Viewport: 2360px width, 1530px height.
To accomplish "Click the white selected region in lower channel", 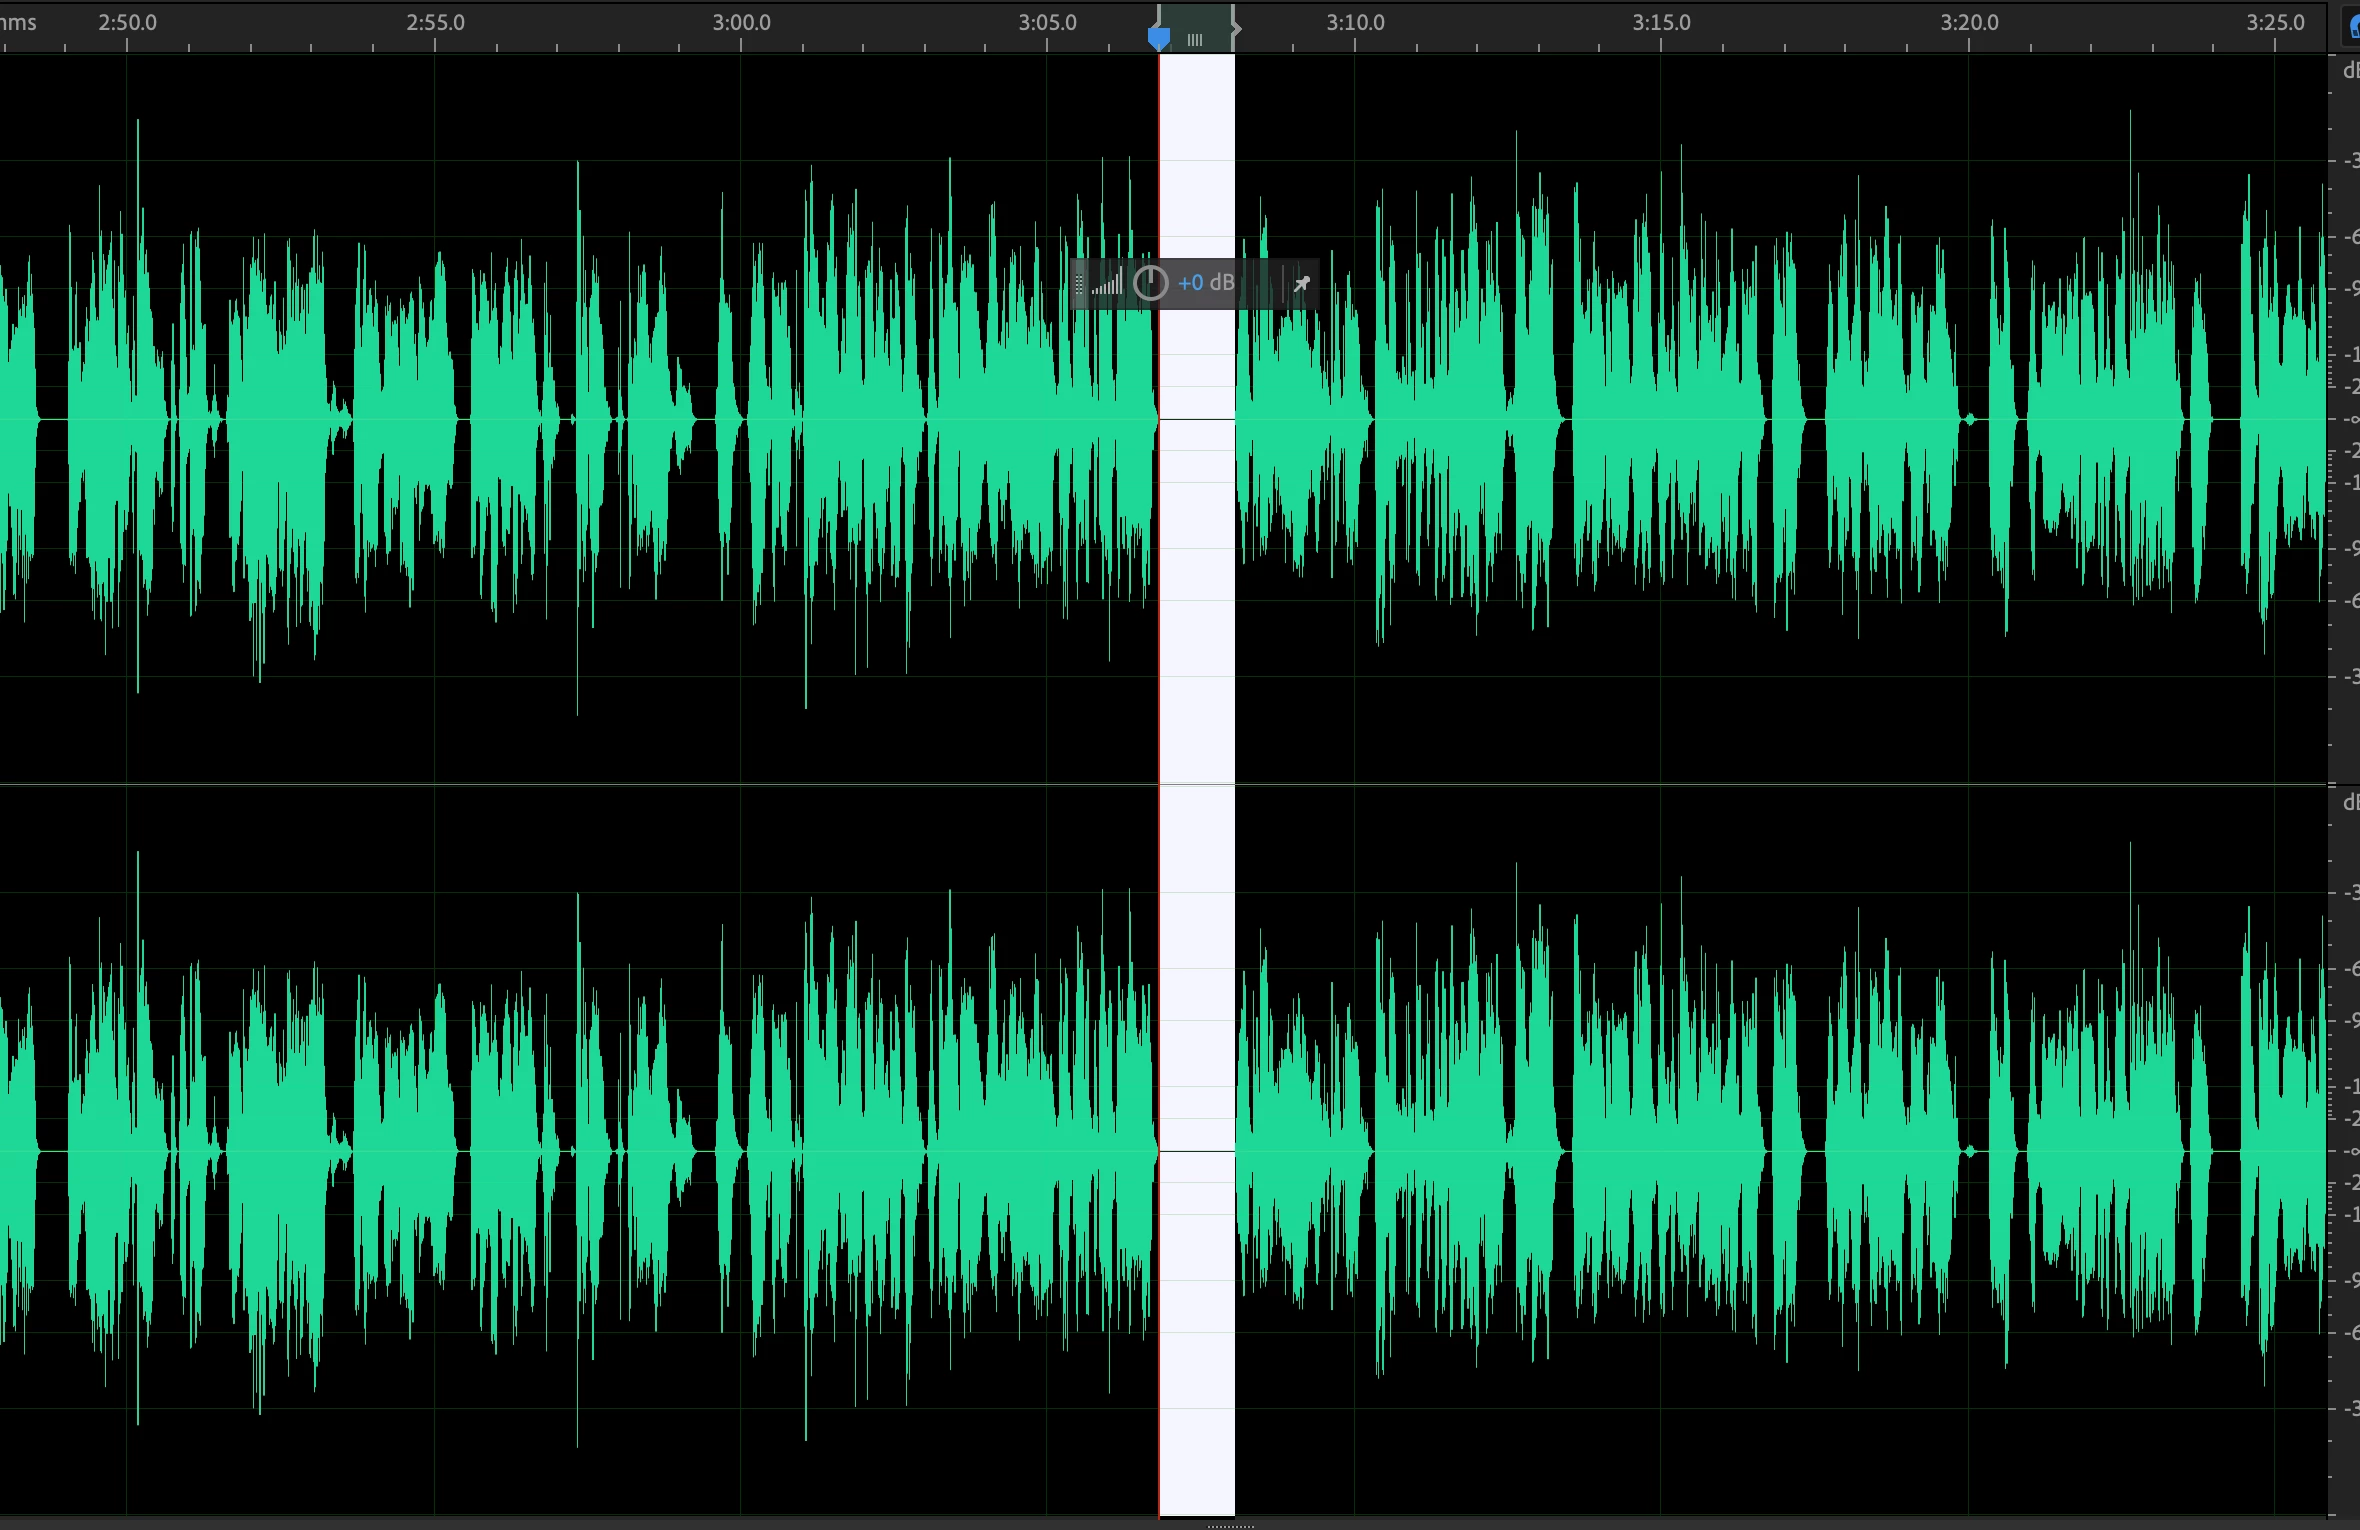I will [x=1197, y=1300].
